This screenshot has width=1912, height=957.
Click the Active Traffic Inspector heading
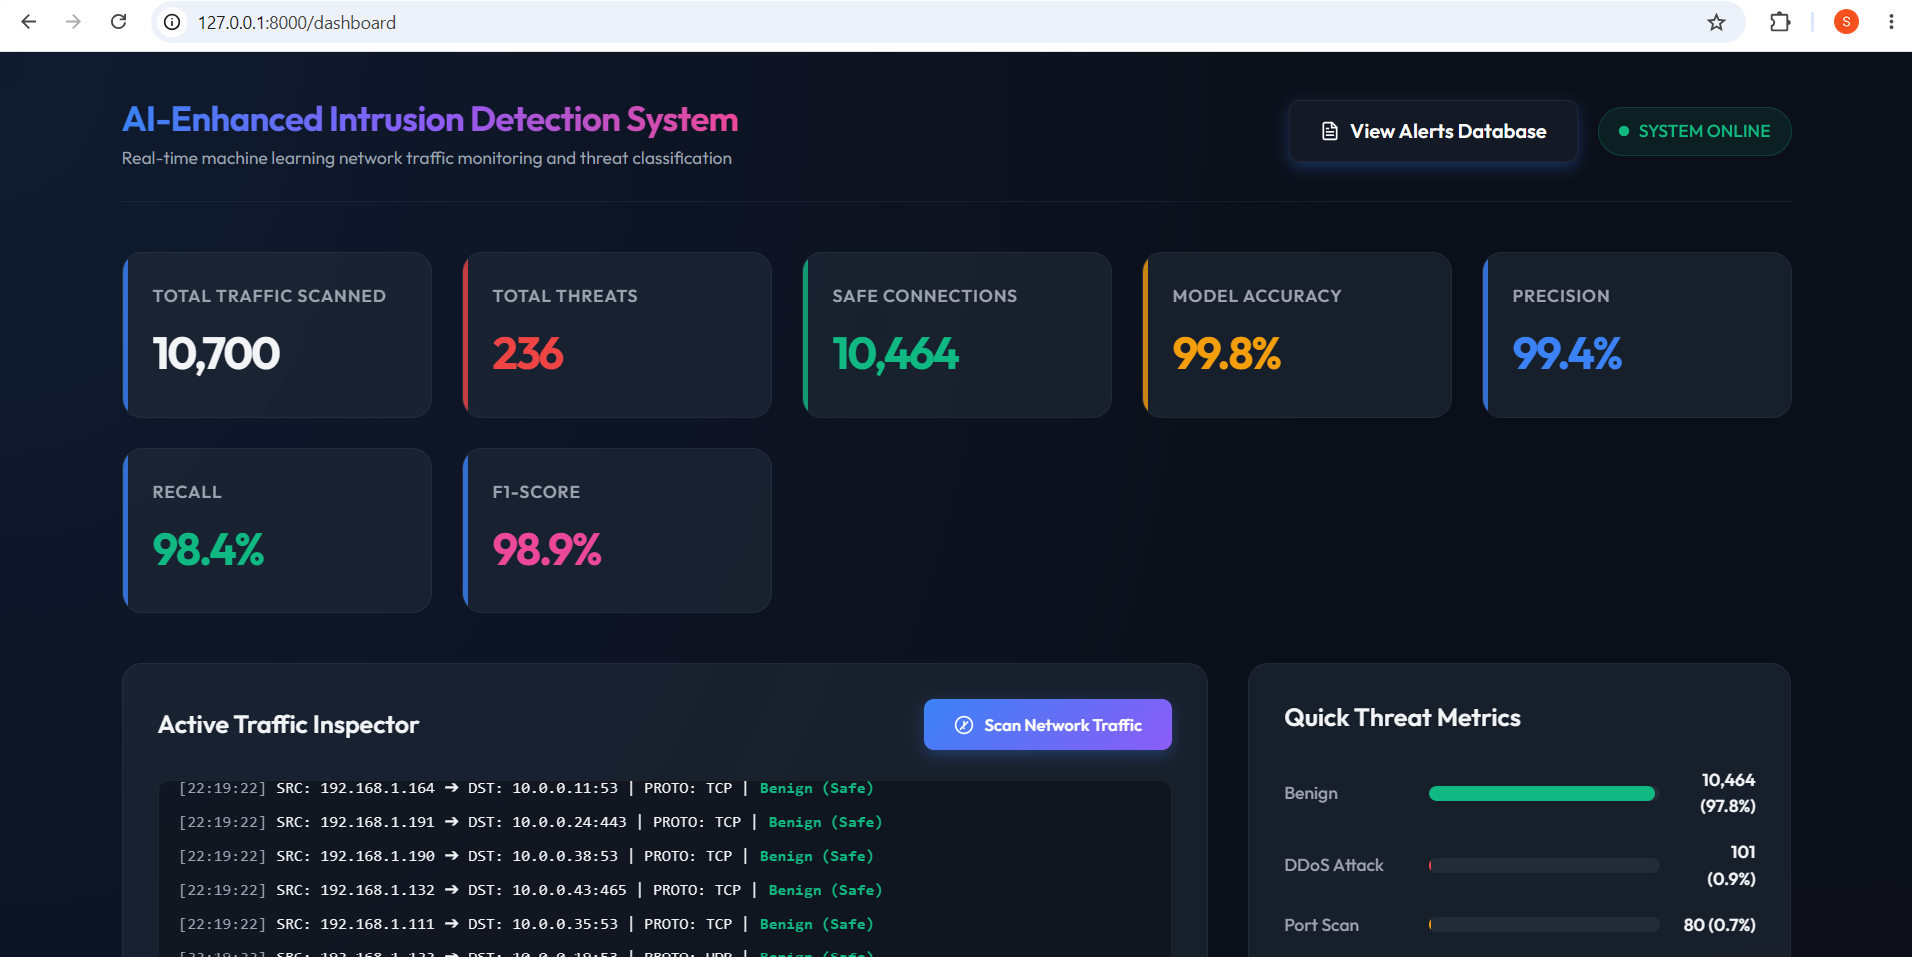pos(288,725)
